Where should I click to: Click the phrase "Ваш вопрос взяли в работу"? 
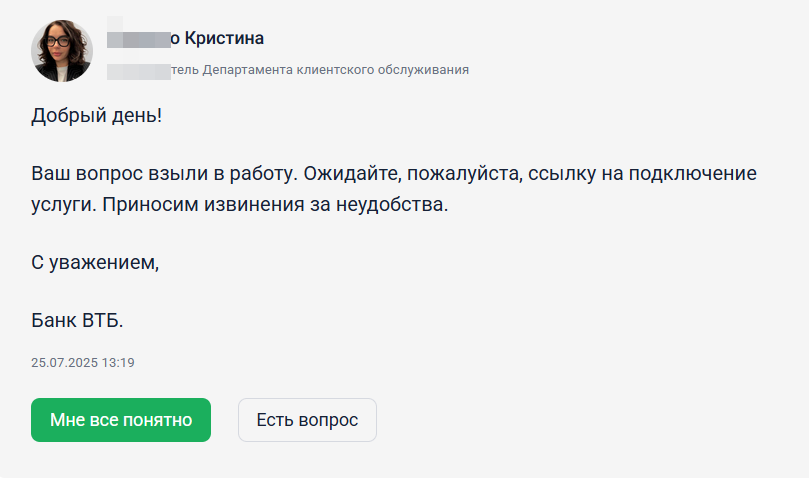163,173
